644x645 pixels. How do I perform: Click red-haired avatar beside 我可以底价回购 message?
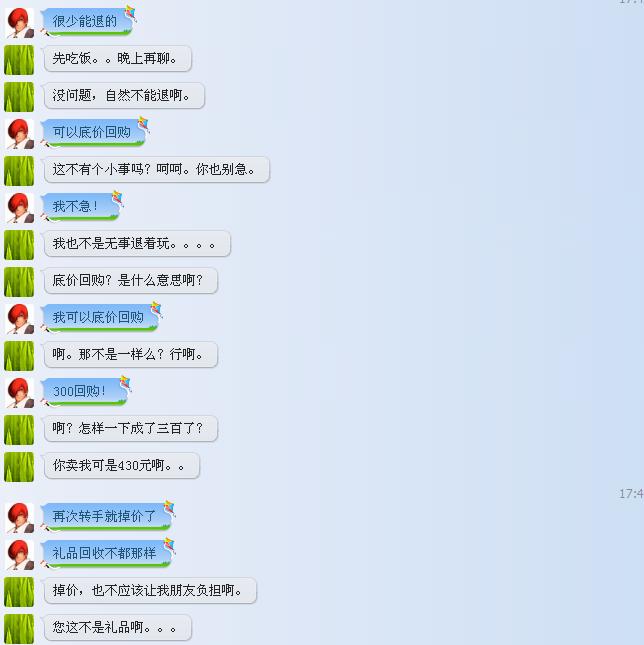pos(19,319)
